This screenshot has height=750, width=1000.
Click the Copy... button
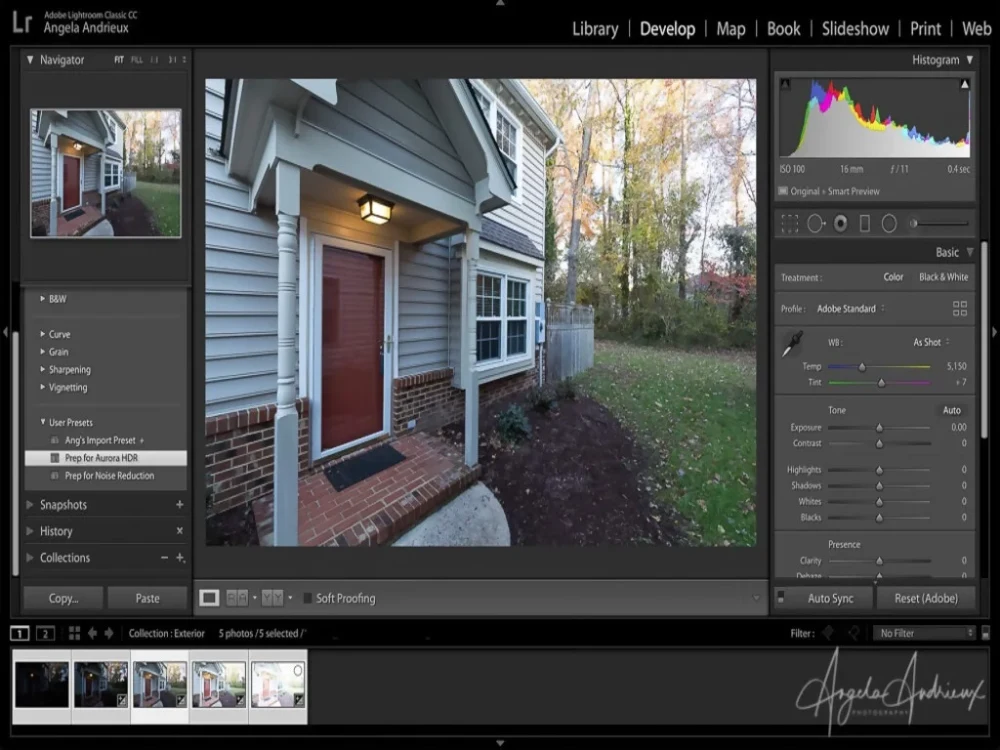coord(63,598)
